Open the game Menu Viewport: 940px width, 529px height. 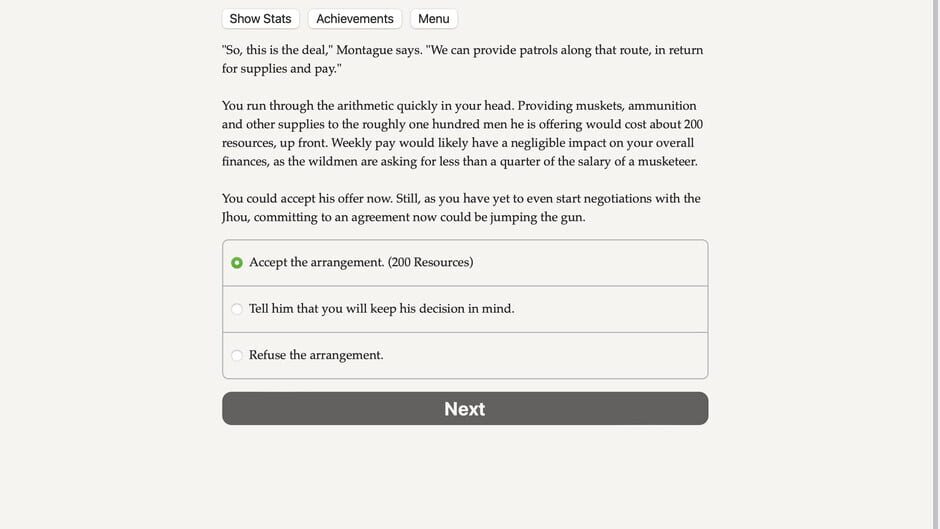433,19
